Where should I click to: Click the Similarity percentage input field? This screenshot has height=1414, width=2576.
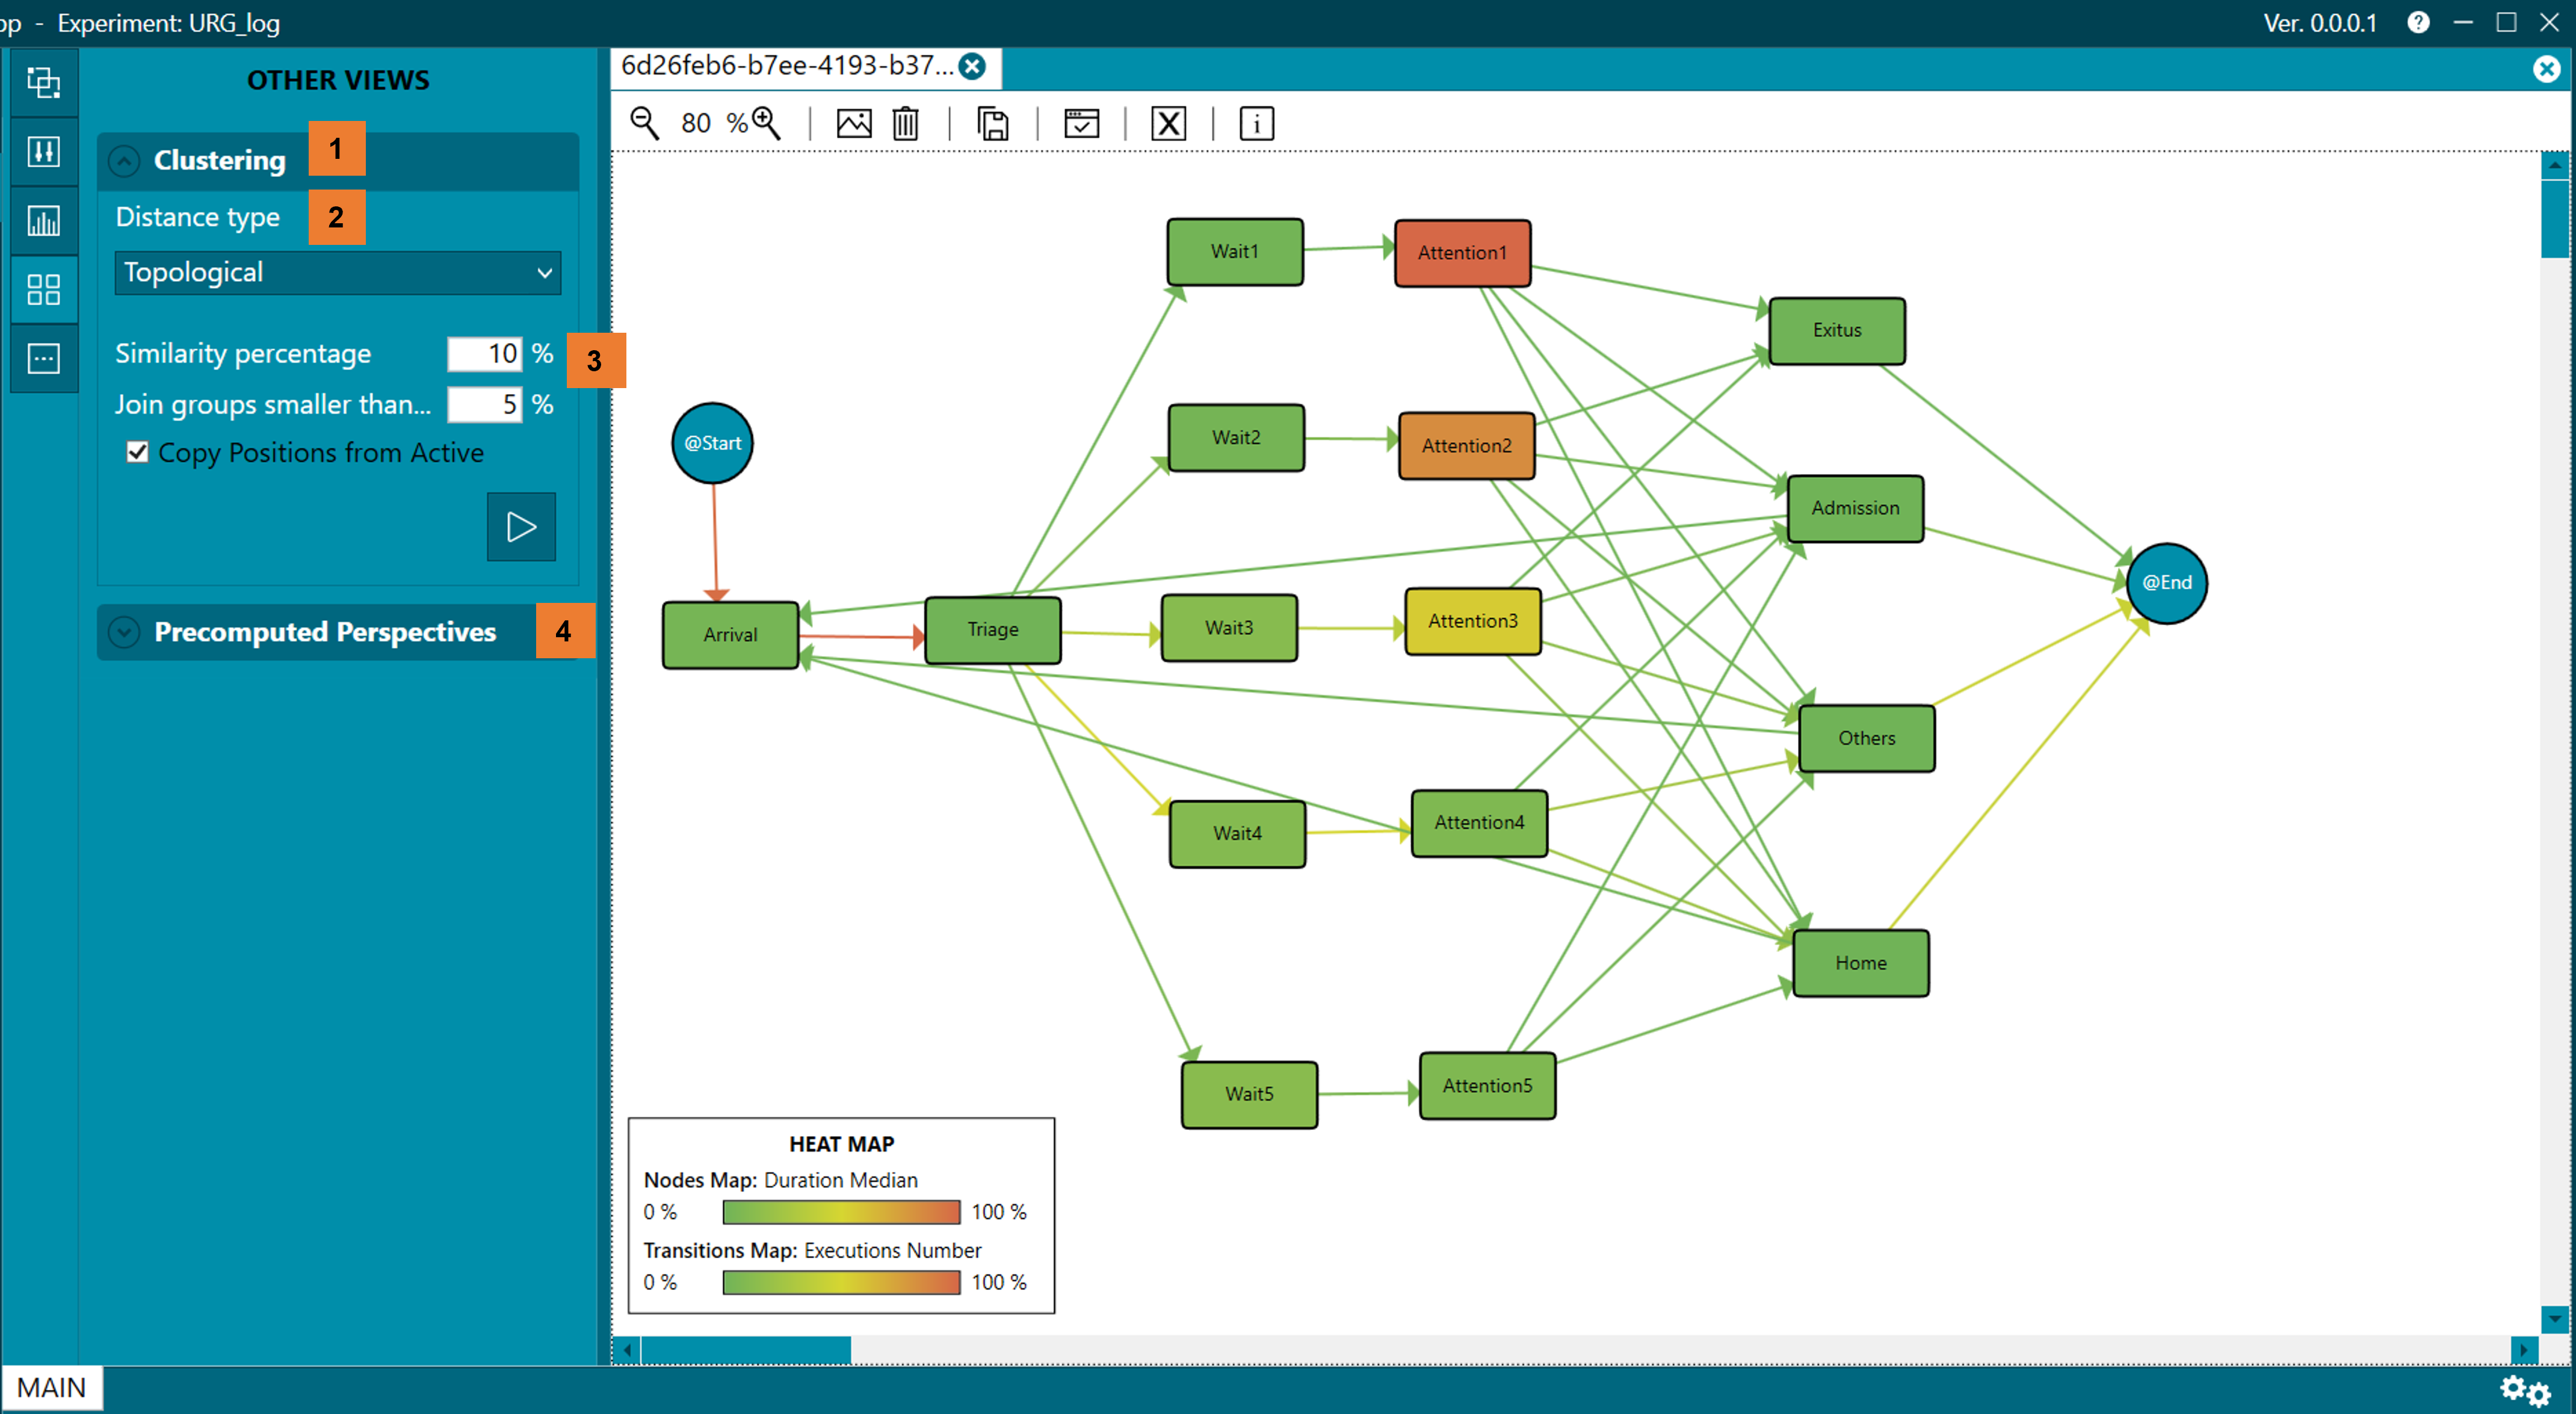point(485,353)
